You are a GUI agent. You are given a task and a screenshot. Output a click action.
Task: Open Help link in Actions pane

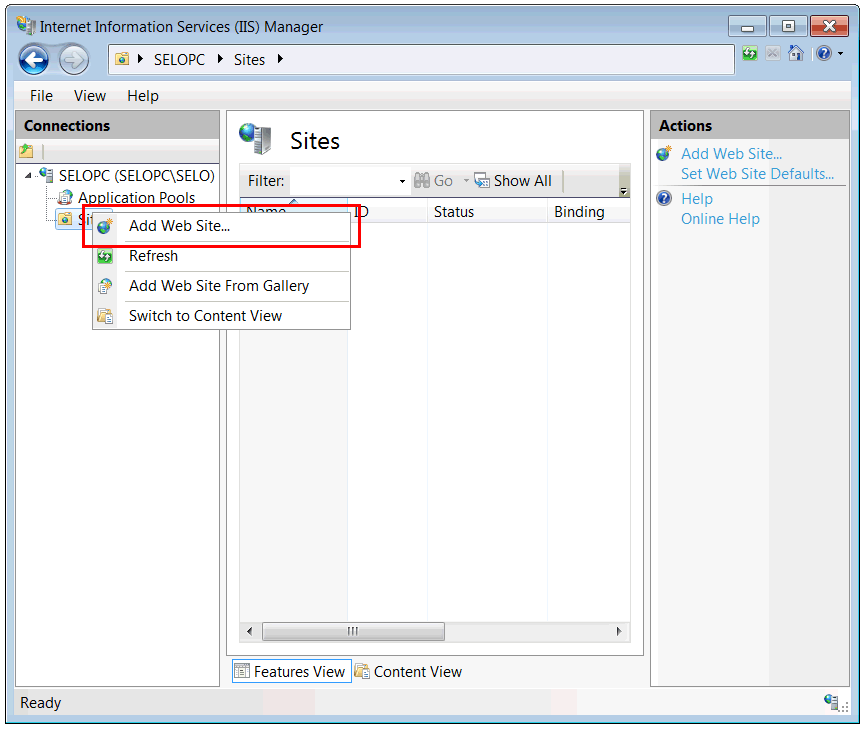696,199
